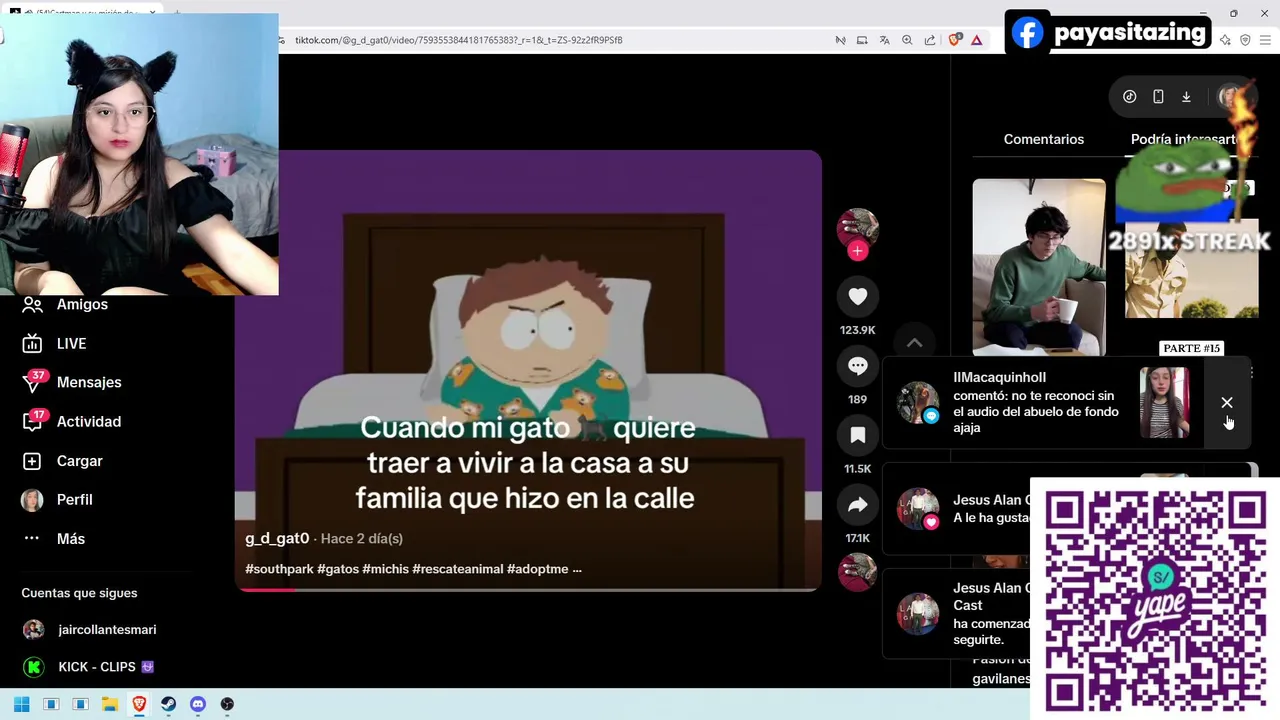1280x720 pixels.
Task: Click the TikTok coin icon in top pill
Action: click(1129, 97)
